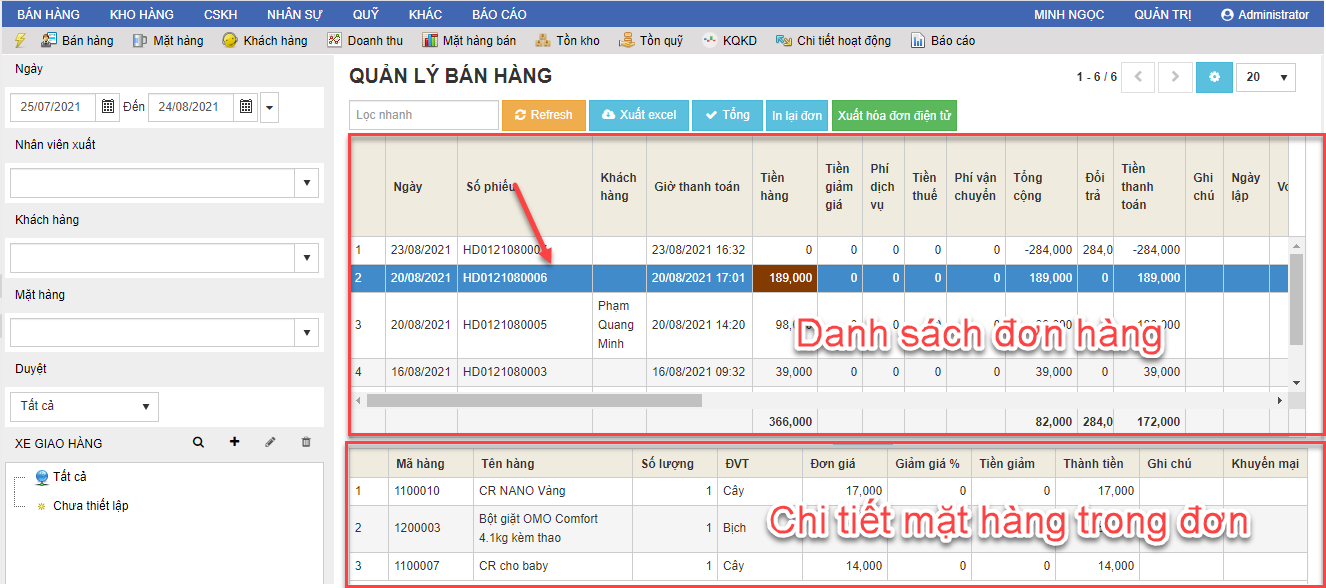Viewport: 1326px width, 588px height.
Task: Open the Duyệt dropdown showing Tất cả
Action: (x=145, y=407)
